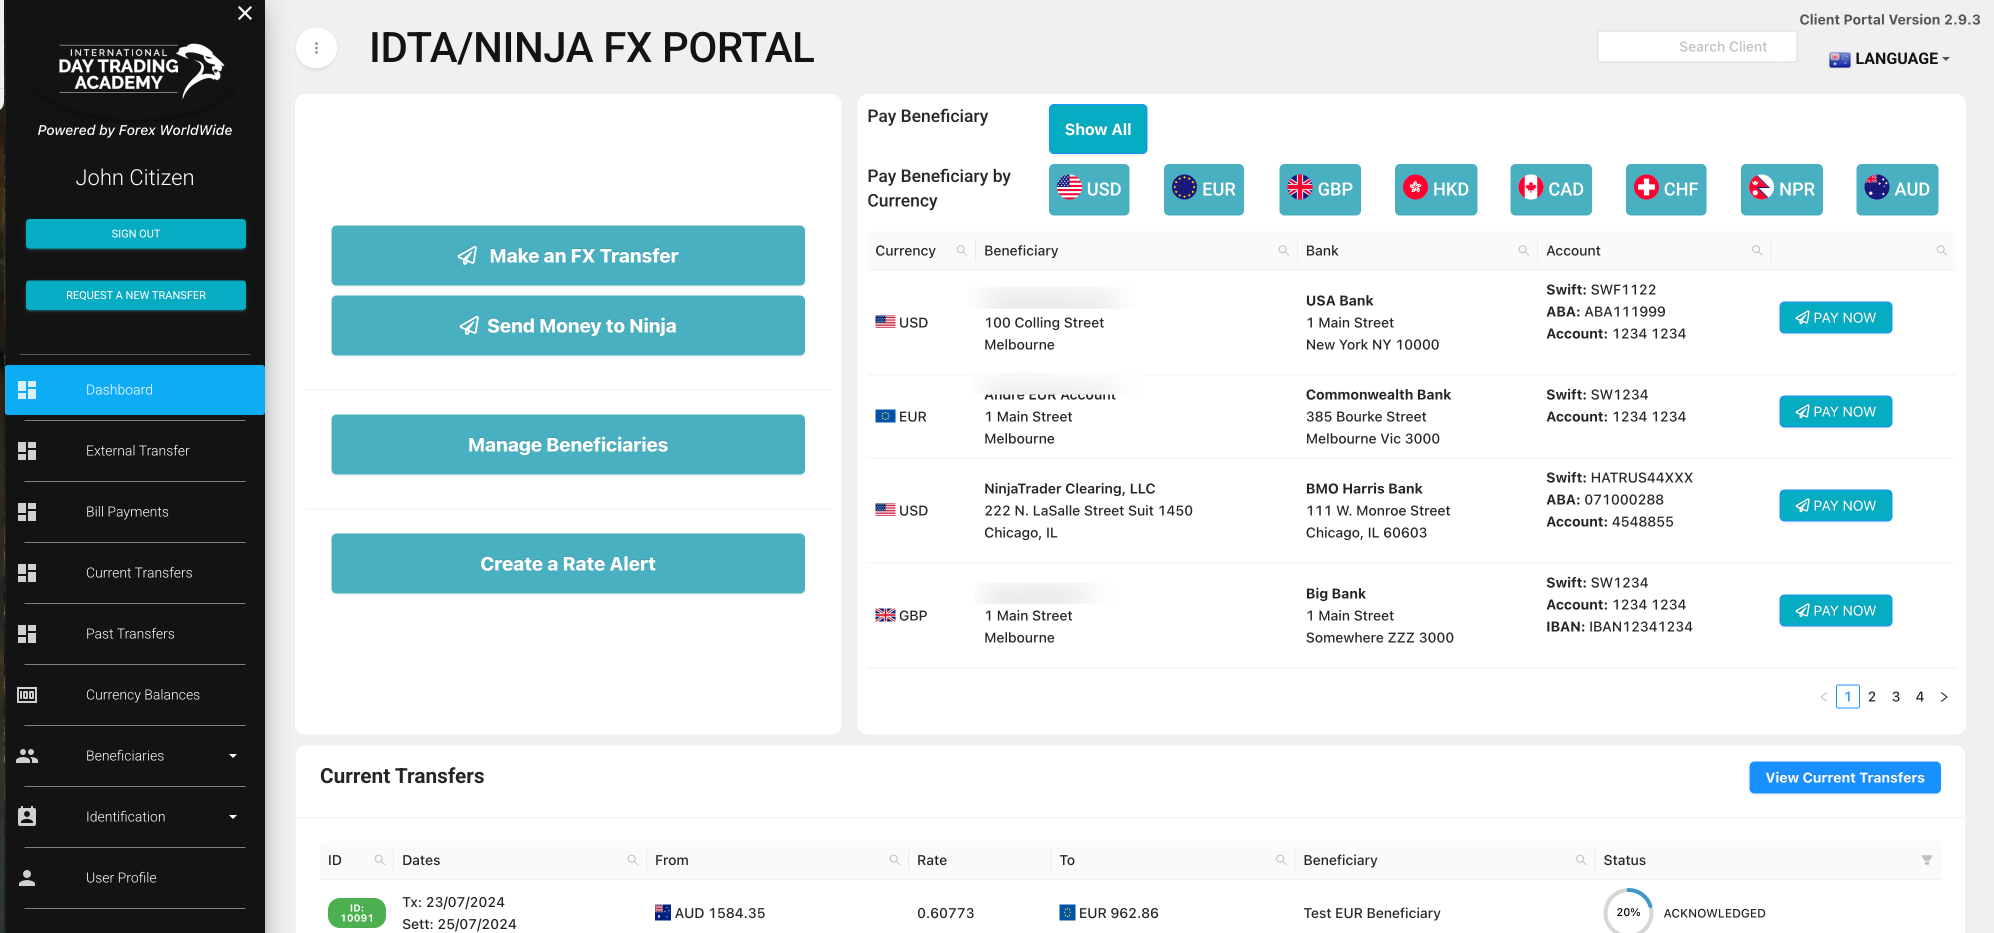Screen dimensions: 1994x933
Task: Click search icon in Currency column header
Action: (961, 251)
